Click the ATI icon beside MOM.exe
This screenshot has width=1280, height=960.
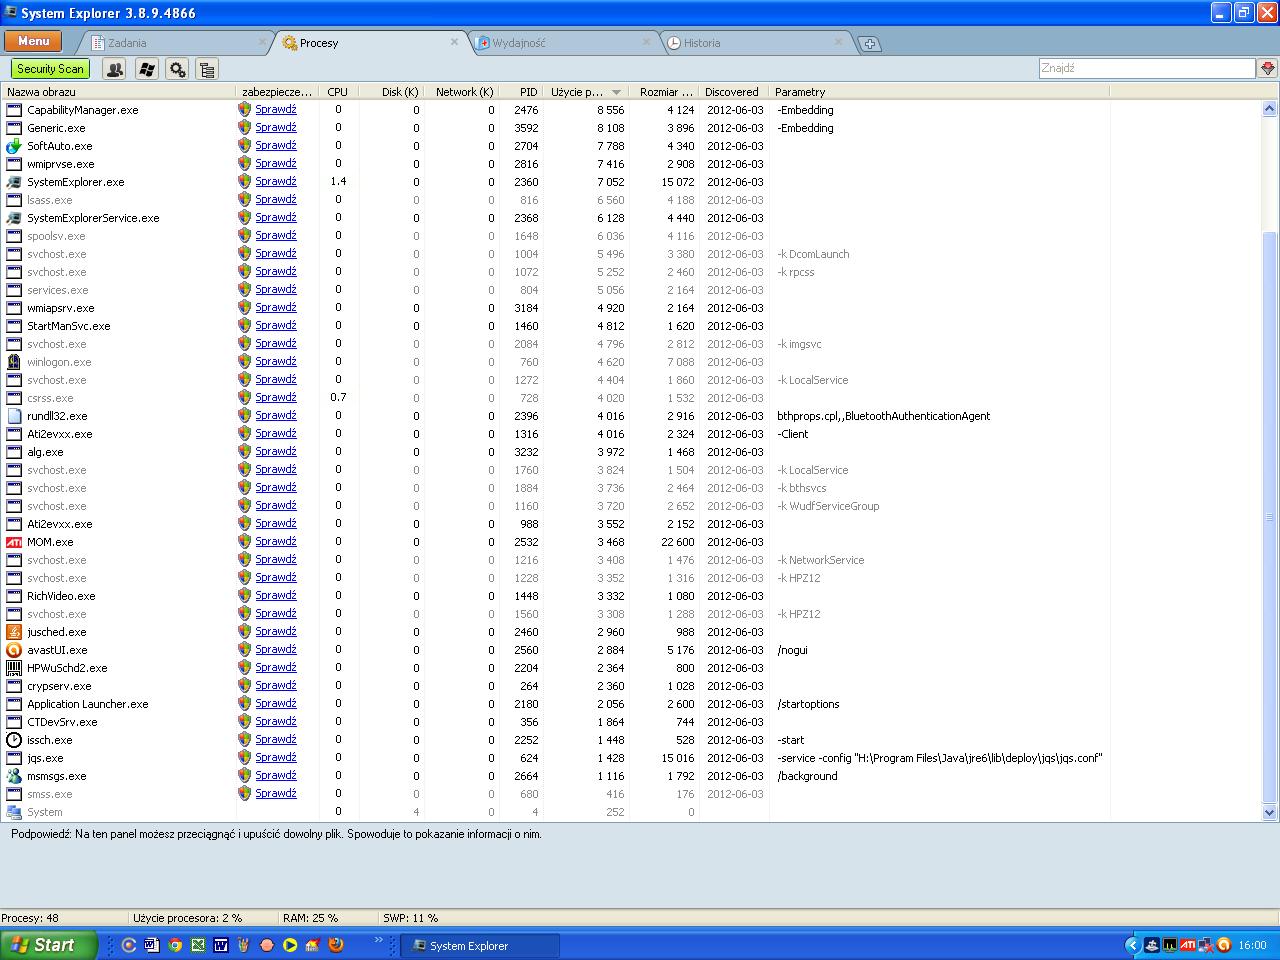coord(14,542)
